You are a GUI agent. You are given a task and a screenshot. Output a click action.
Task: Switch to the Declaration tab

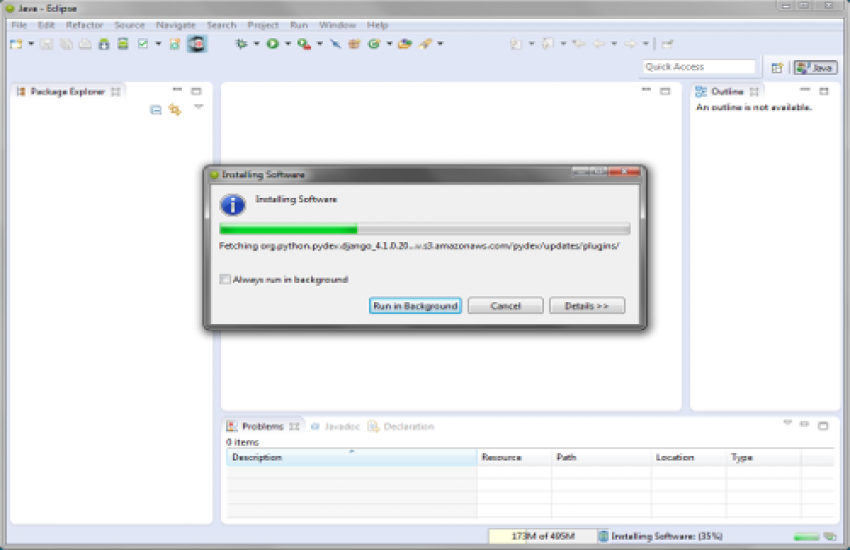tap(401, 426)
